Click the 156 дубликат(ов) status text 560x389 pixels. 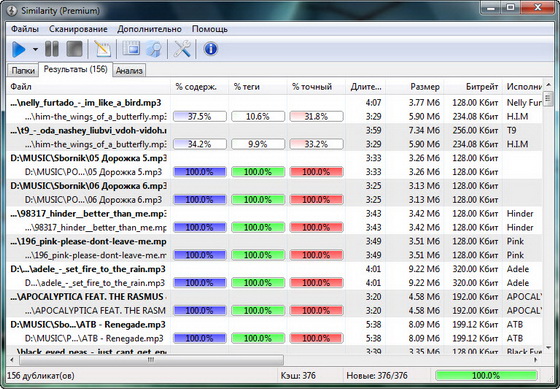click(41, 375)
